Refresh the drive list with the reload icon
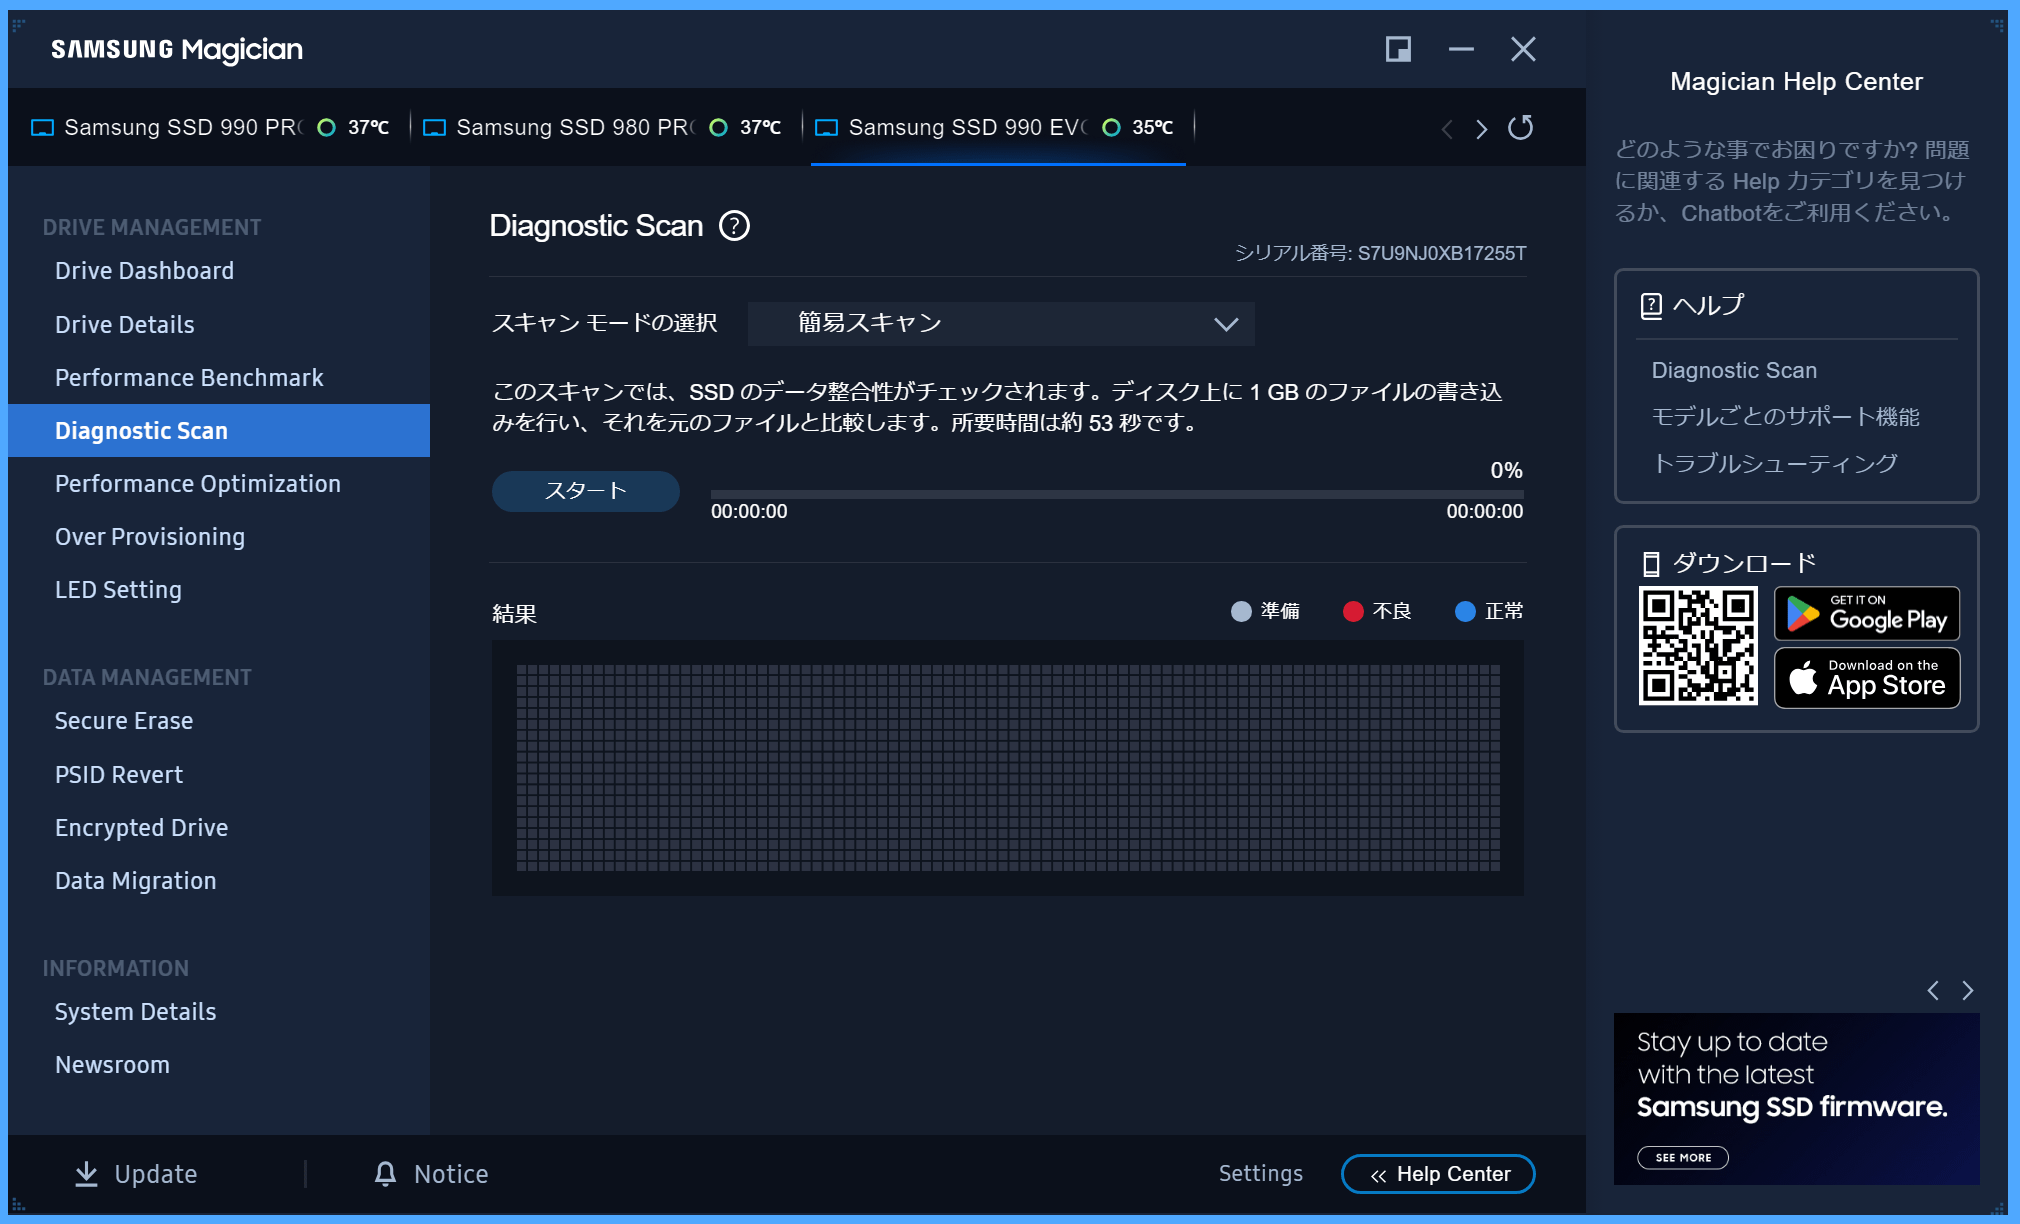Viewport: 2020px width, 1224px height. tap(1520, 127)
